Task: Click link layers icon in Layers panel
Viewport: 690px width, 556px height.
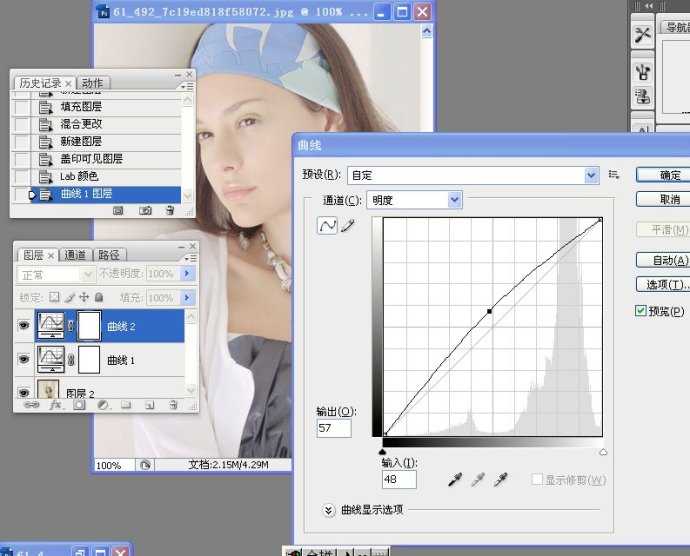Action: 31,405
